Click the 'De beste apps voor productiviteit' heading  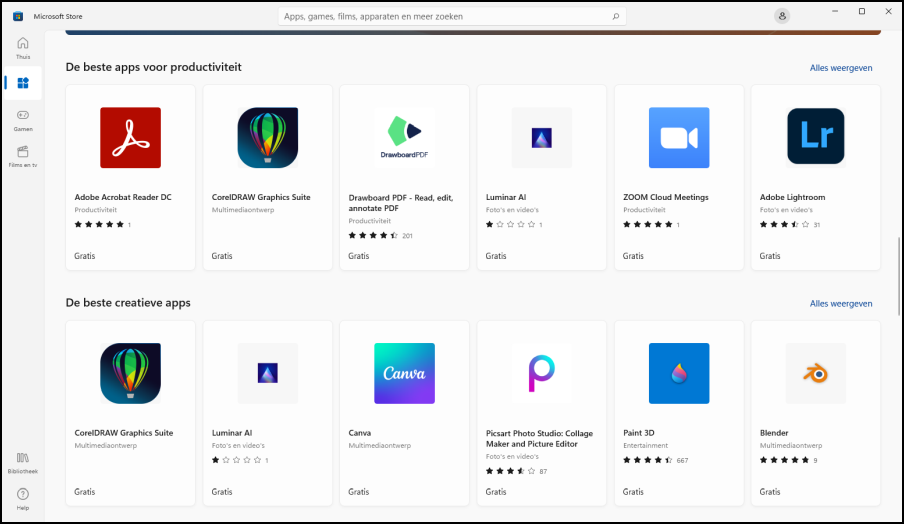click(153, 67)
